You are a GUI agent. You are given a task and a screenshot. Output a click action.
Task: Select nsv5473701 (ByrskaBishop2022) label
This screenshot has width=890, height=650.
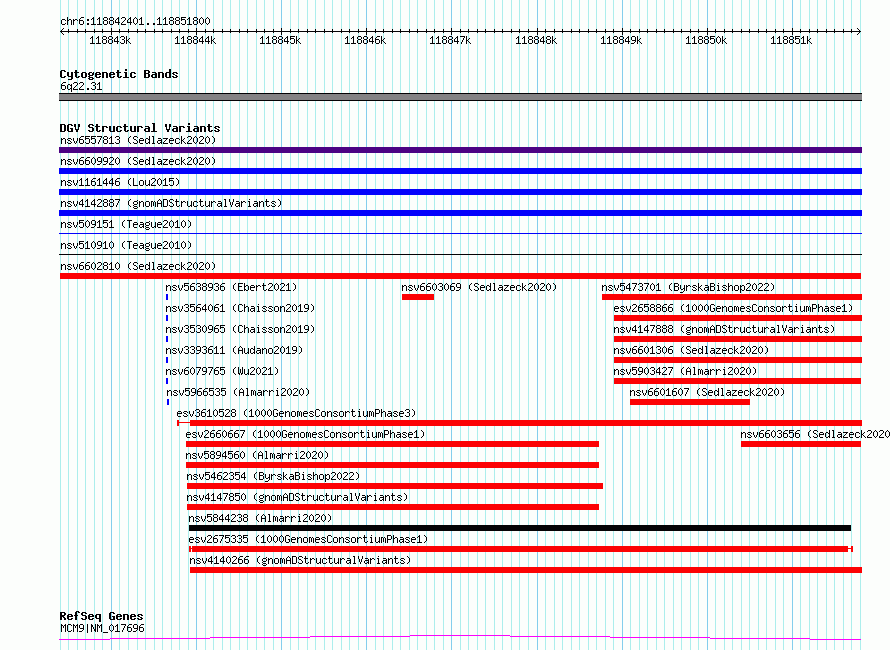tap(688, 287)
